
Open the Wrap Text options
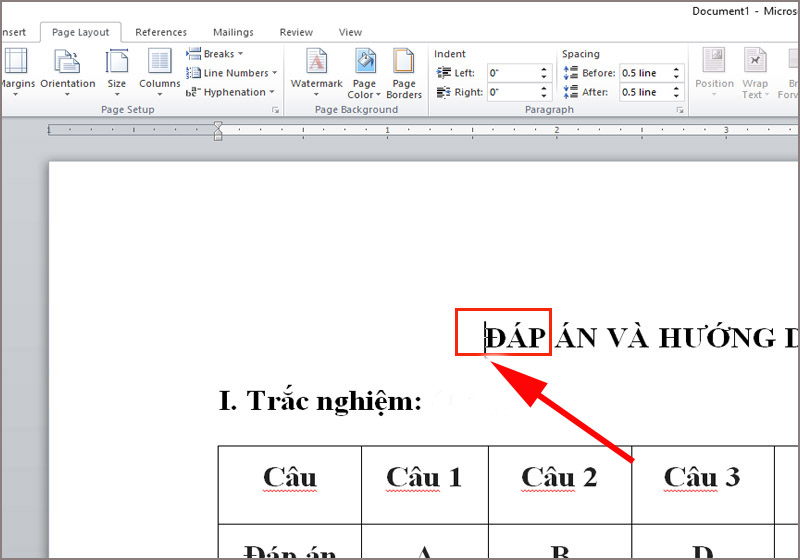[x=755, y=74]
